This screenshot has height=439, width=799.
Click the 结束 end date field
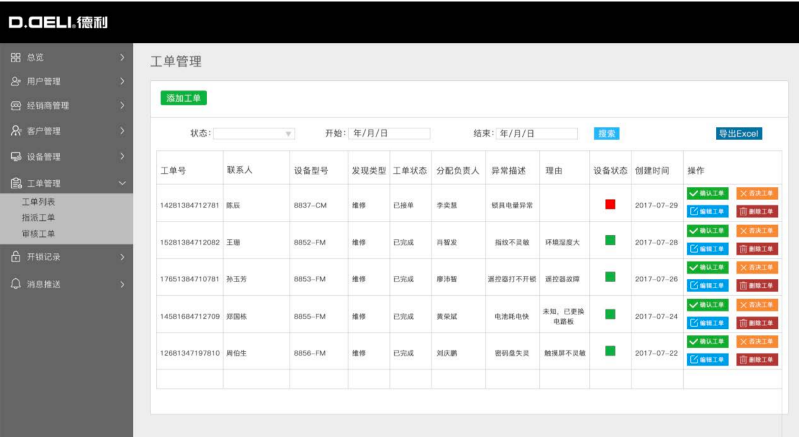[x=537, y=133]
